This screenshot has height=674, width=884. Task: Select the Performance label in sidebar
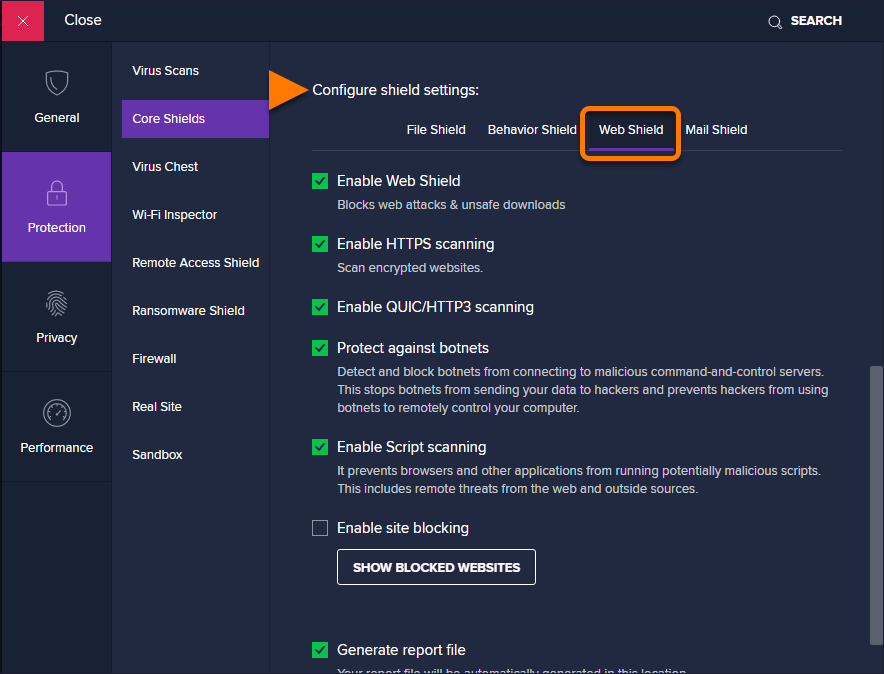(57, 447)
